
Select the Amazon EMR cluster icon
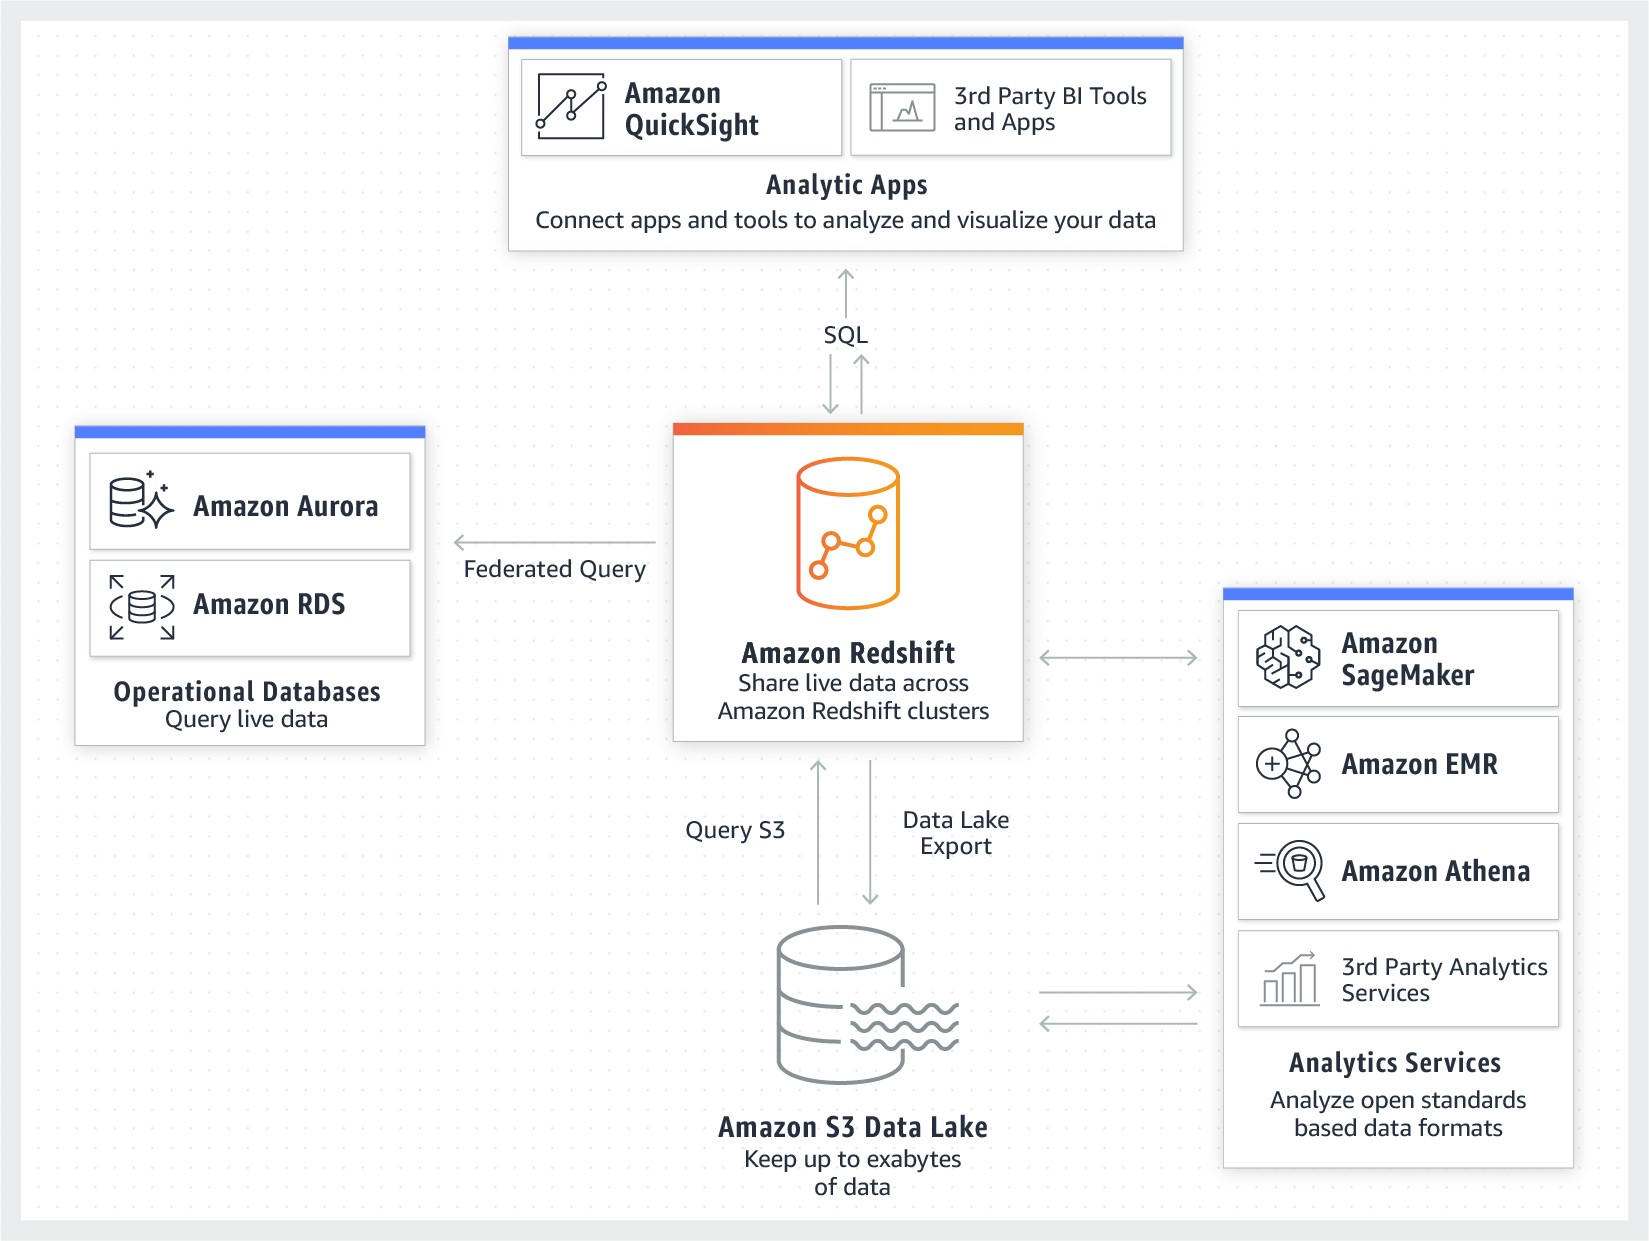pos(1288,764)
